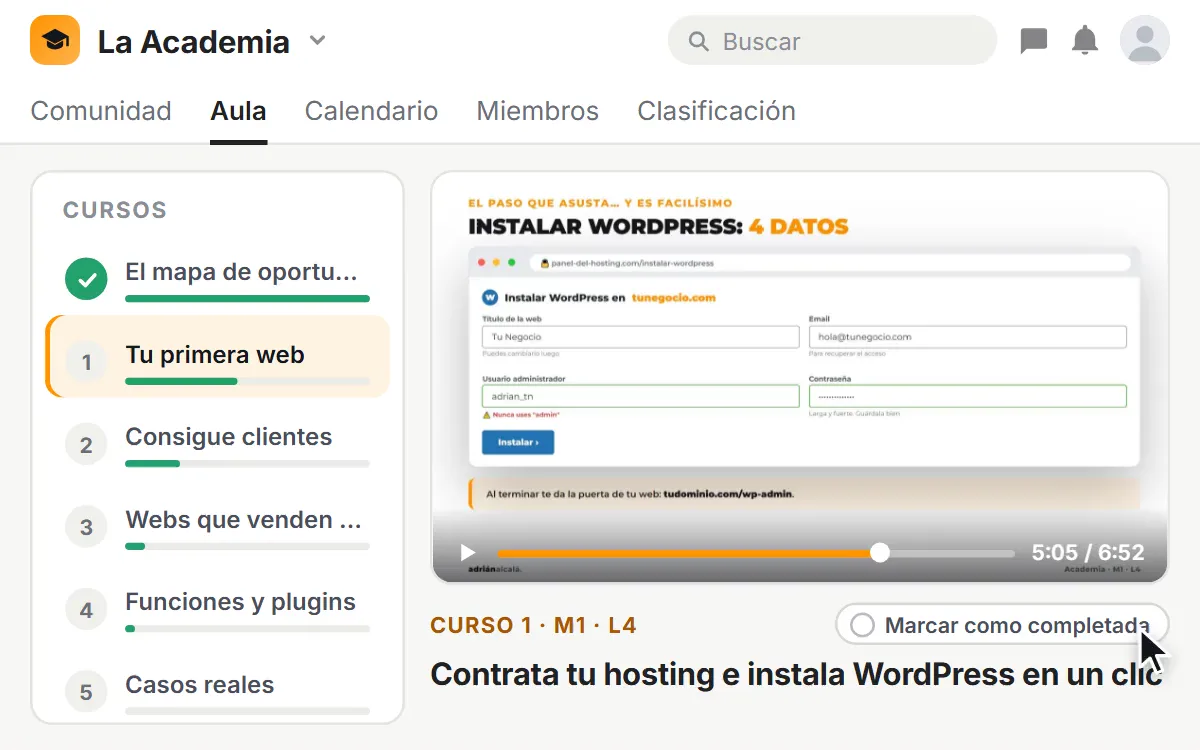Select the Aula tab
Viewport: 1200px width, 750px height.
238,111
